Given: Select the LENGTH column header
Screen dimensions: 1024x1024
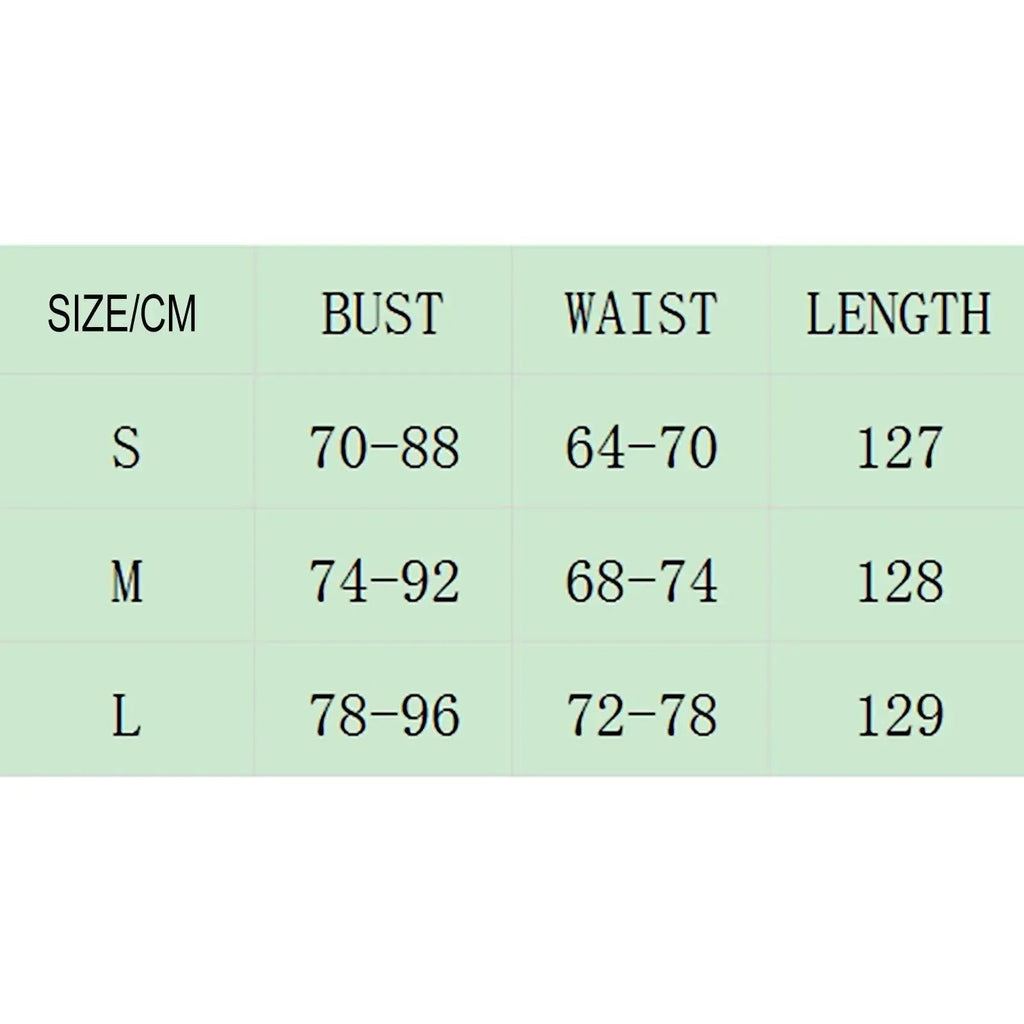Looking at the screenshot, I should click(x=899, y=314).
